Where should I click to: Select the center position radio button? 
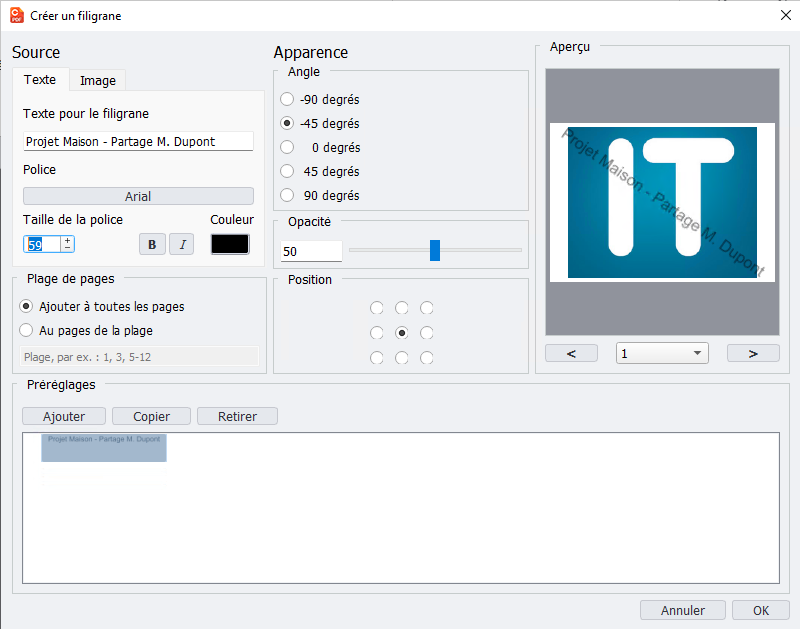click(x=401, y=333)
